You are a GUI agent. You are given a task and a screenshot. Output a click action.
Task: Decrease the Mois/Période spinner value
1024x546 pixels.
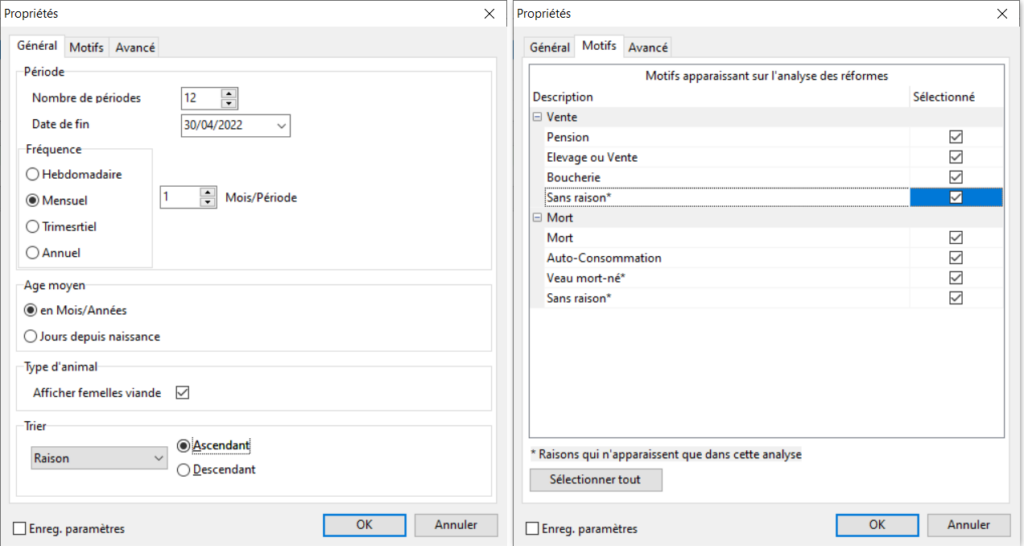208,203
